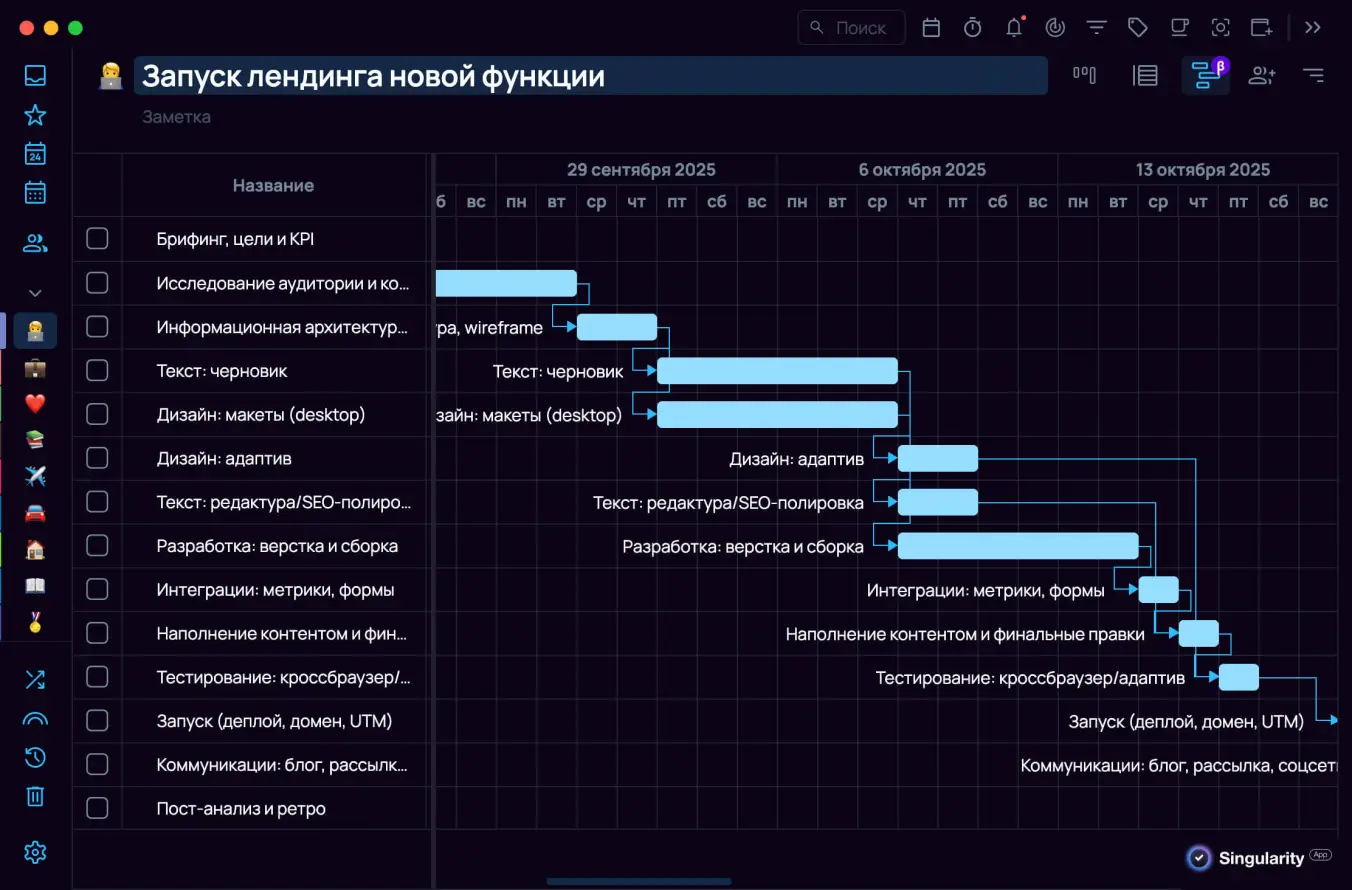Click the 'Текст: черновик' Gantt bar
Image resolution: width=1352 pixels, height=890 pixels.
[x=777, y=371]
